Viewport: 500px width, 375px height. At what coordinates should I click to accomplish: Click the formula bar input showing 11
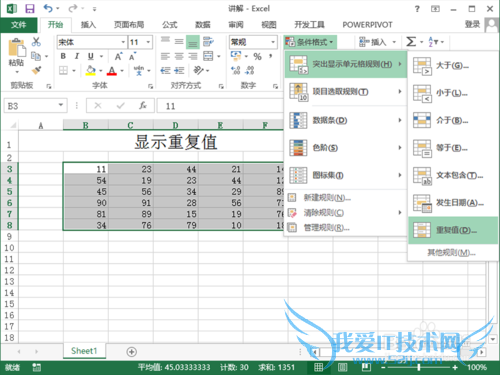coord(220,106)
